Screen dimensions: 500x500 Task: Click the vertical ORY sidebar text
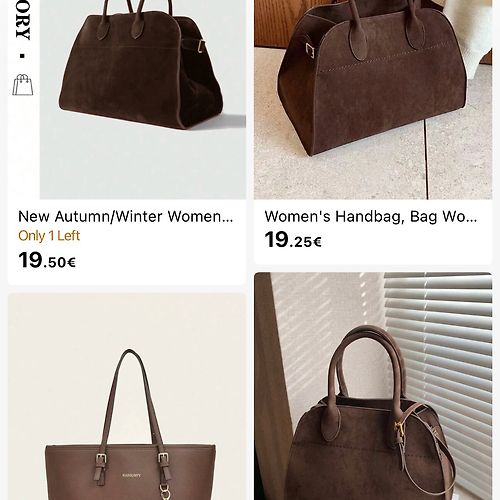click(23, 20)
